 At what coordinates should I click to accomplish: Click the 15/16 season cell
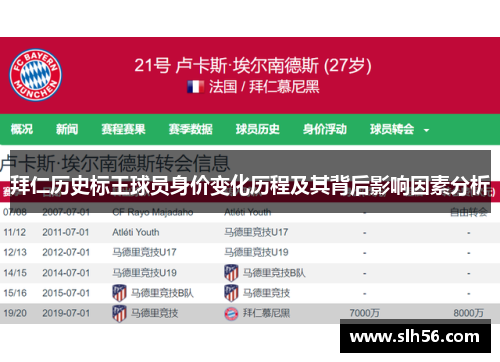click(15, 293)
